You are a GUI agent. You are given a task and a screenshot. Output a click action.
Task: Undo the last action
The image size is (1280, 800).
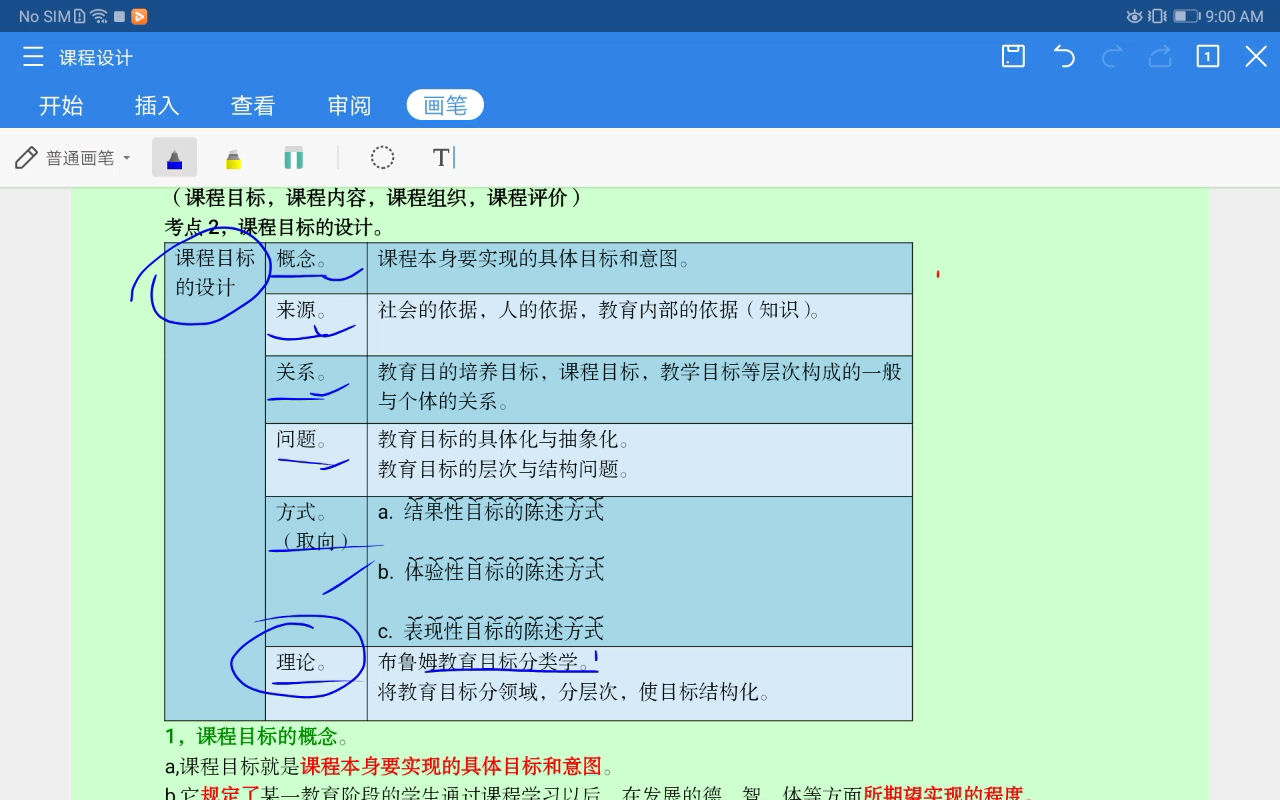1064,57
